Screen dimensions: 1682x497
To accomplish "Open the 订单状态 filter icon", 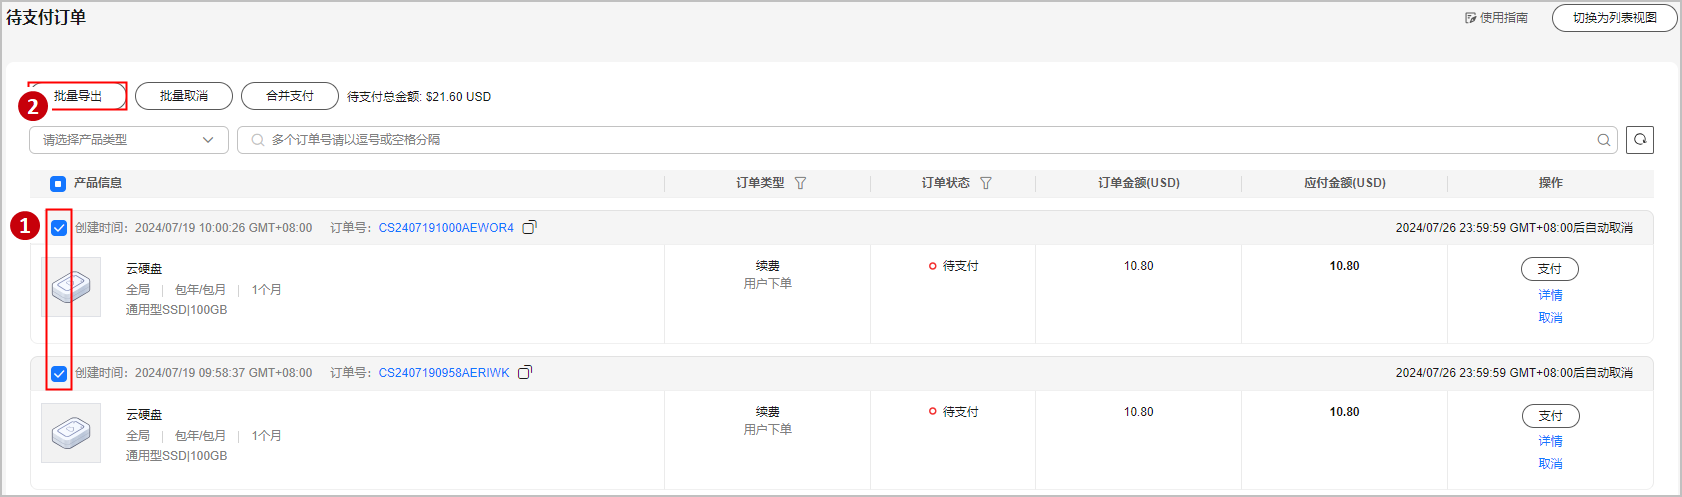I will [986, 183].
